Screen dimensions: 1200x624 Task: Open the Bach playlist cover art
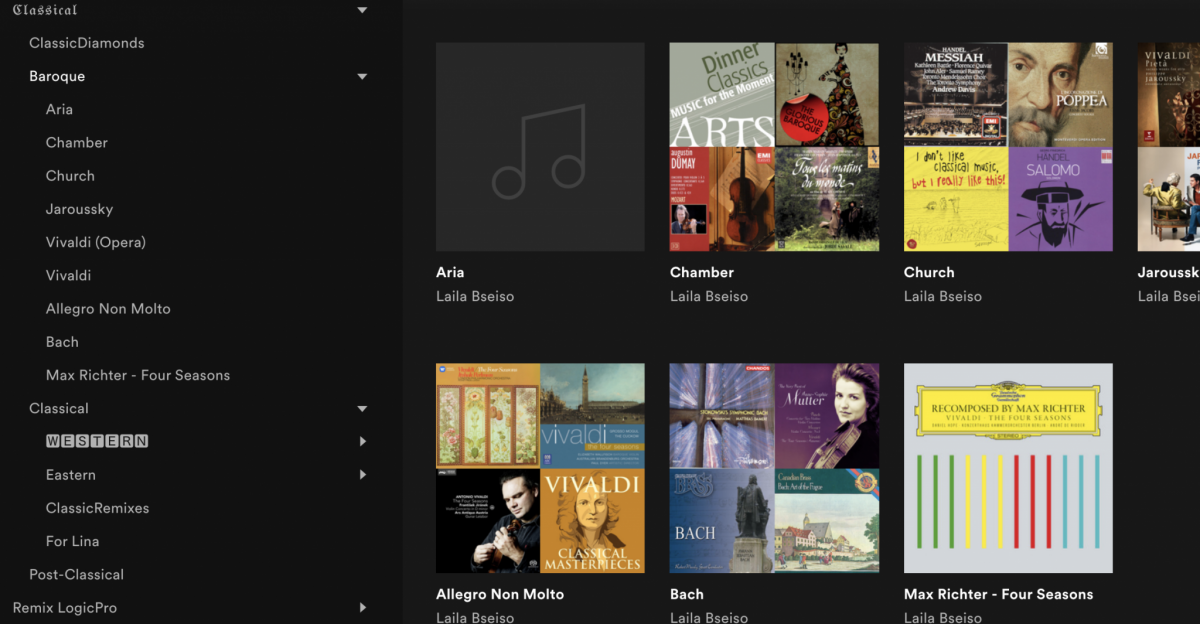tap(774, 468)
